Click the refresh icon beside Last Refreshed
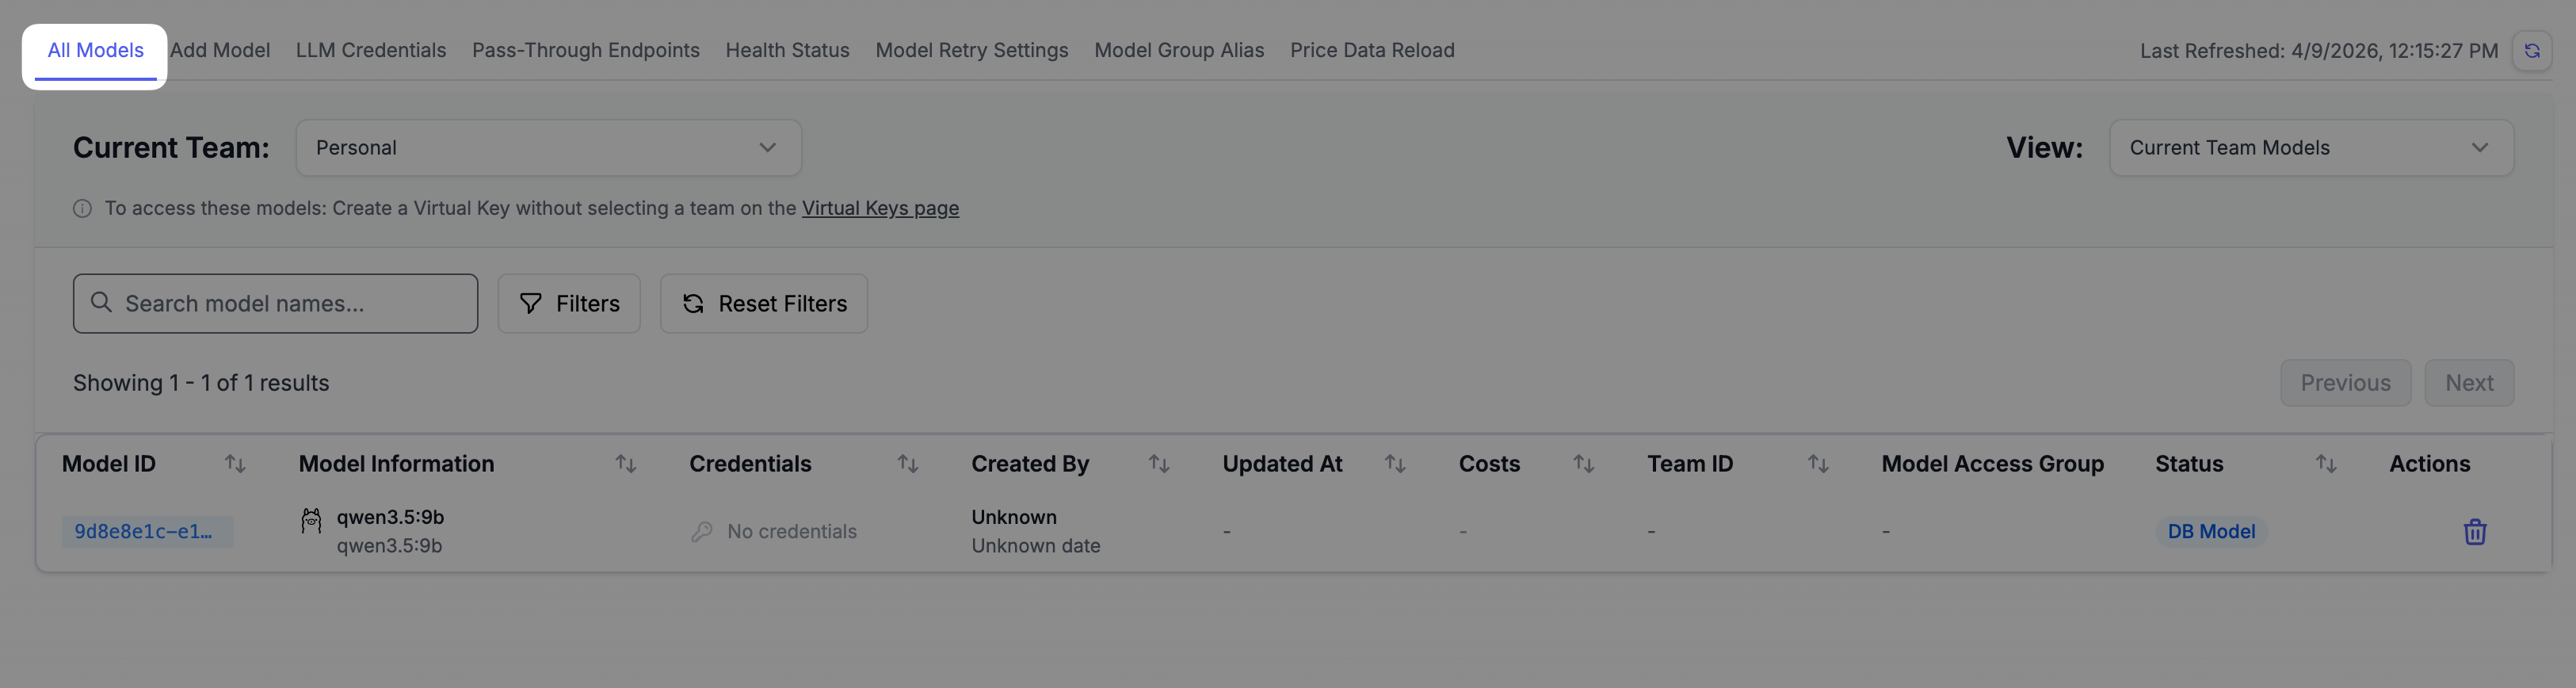 point(2531,51)
